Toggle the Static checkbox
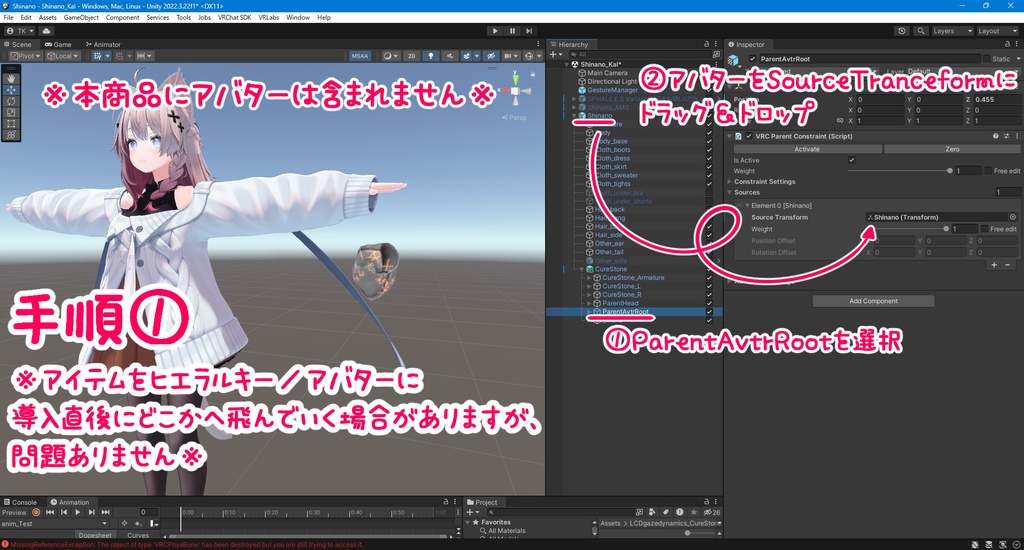Screen dimensions: 1024x550 tap(987, 59)
